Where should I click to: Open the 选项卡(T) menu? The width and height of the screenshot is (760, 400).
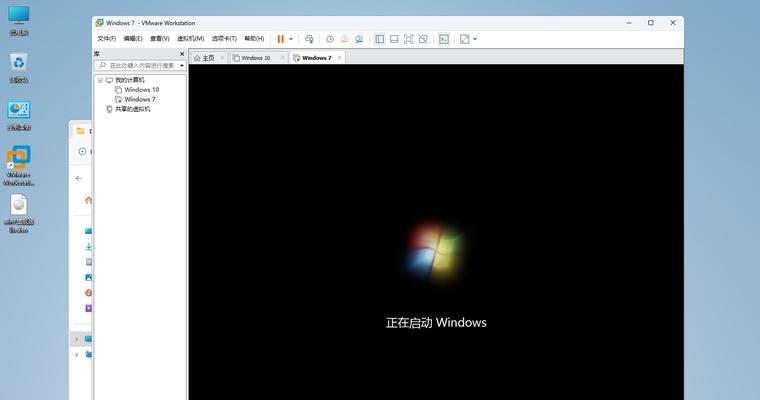pyautogui.click(x=224, y=39)
